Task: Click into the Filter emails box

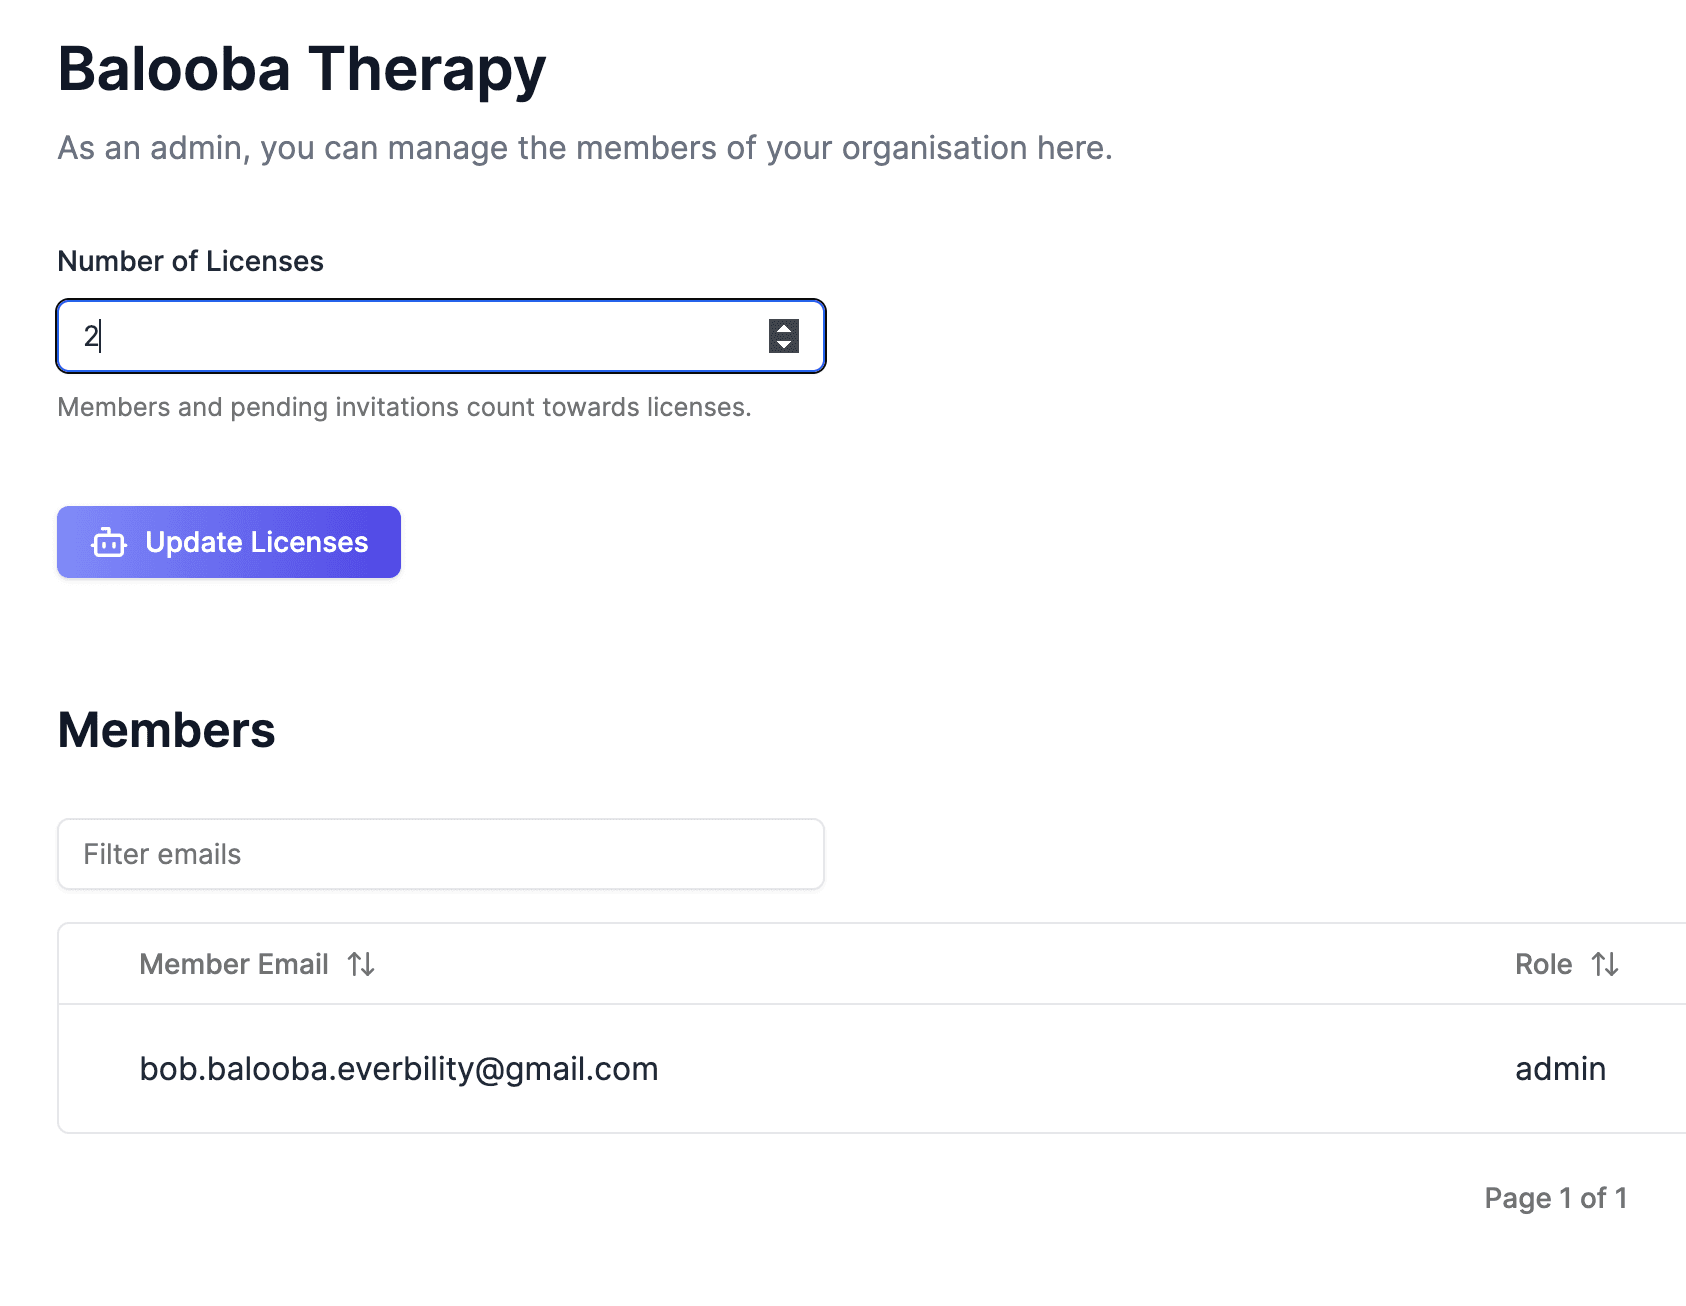Action: [x=440, y=854]
